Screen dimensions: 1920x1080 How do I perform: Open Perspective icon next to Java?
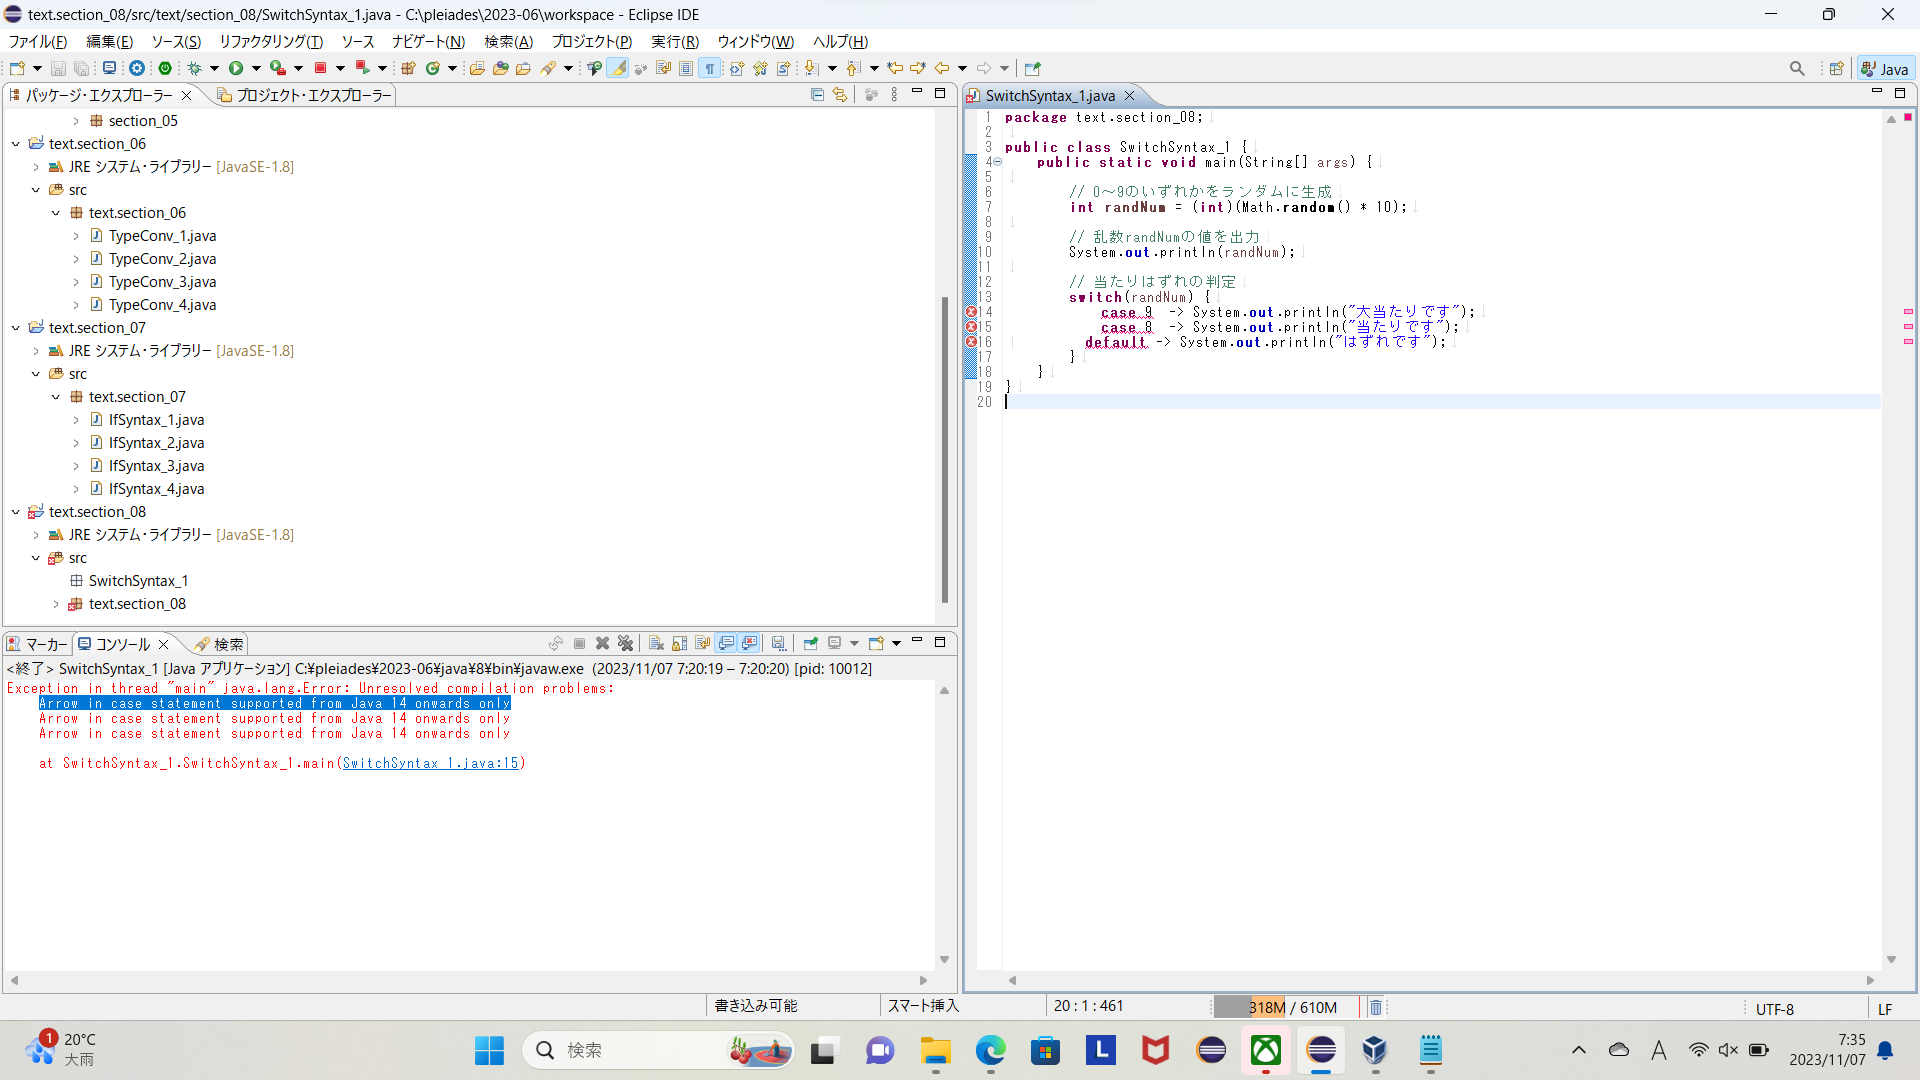[1836, 68]
